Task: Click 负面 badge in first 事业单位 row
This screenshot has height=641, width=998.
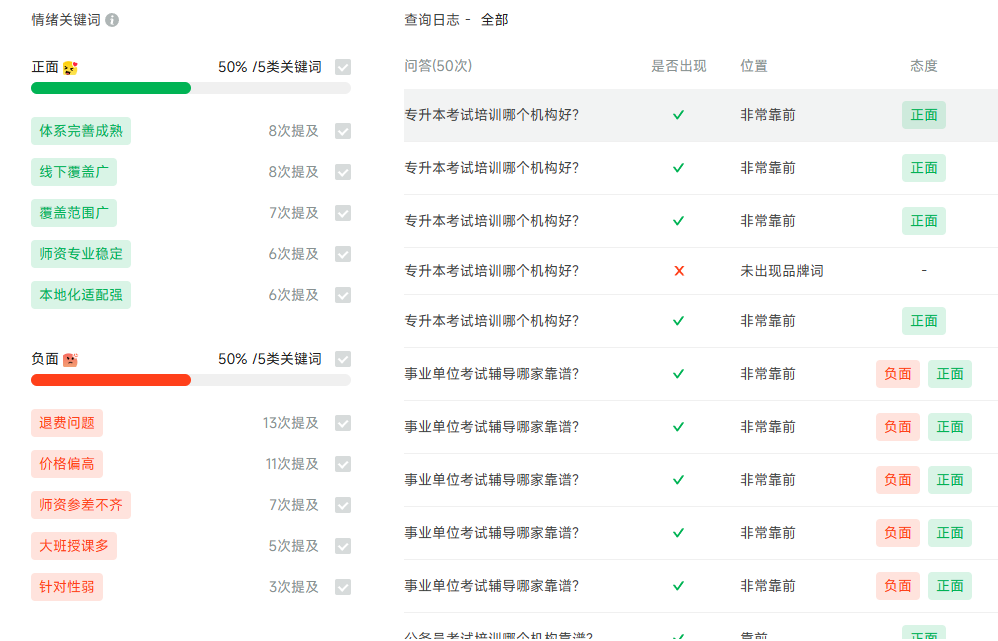Action: coord(897,374)
